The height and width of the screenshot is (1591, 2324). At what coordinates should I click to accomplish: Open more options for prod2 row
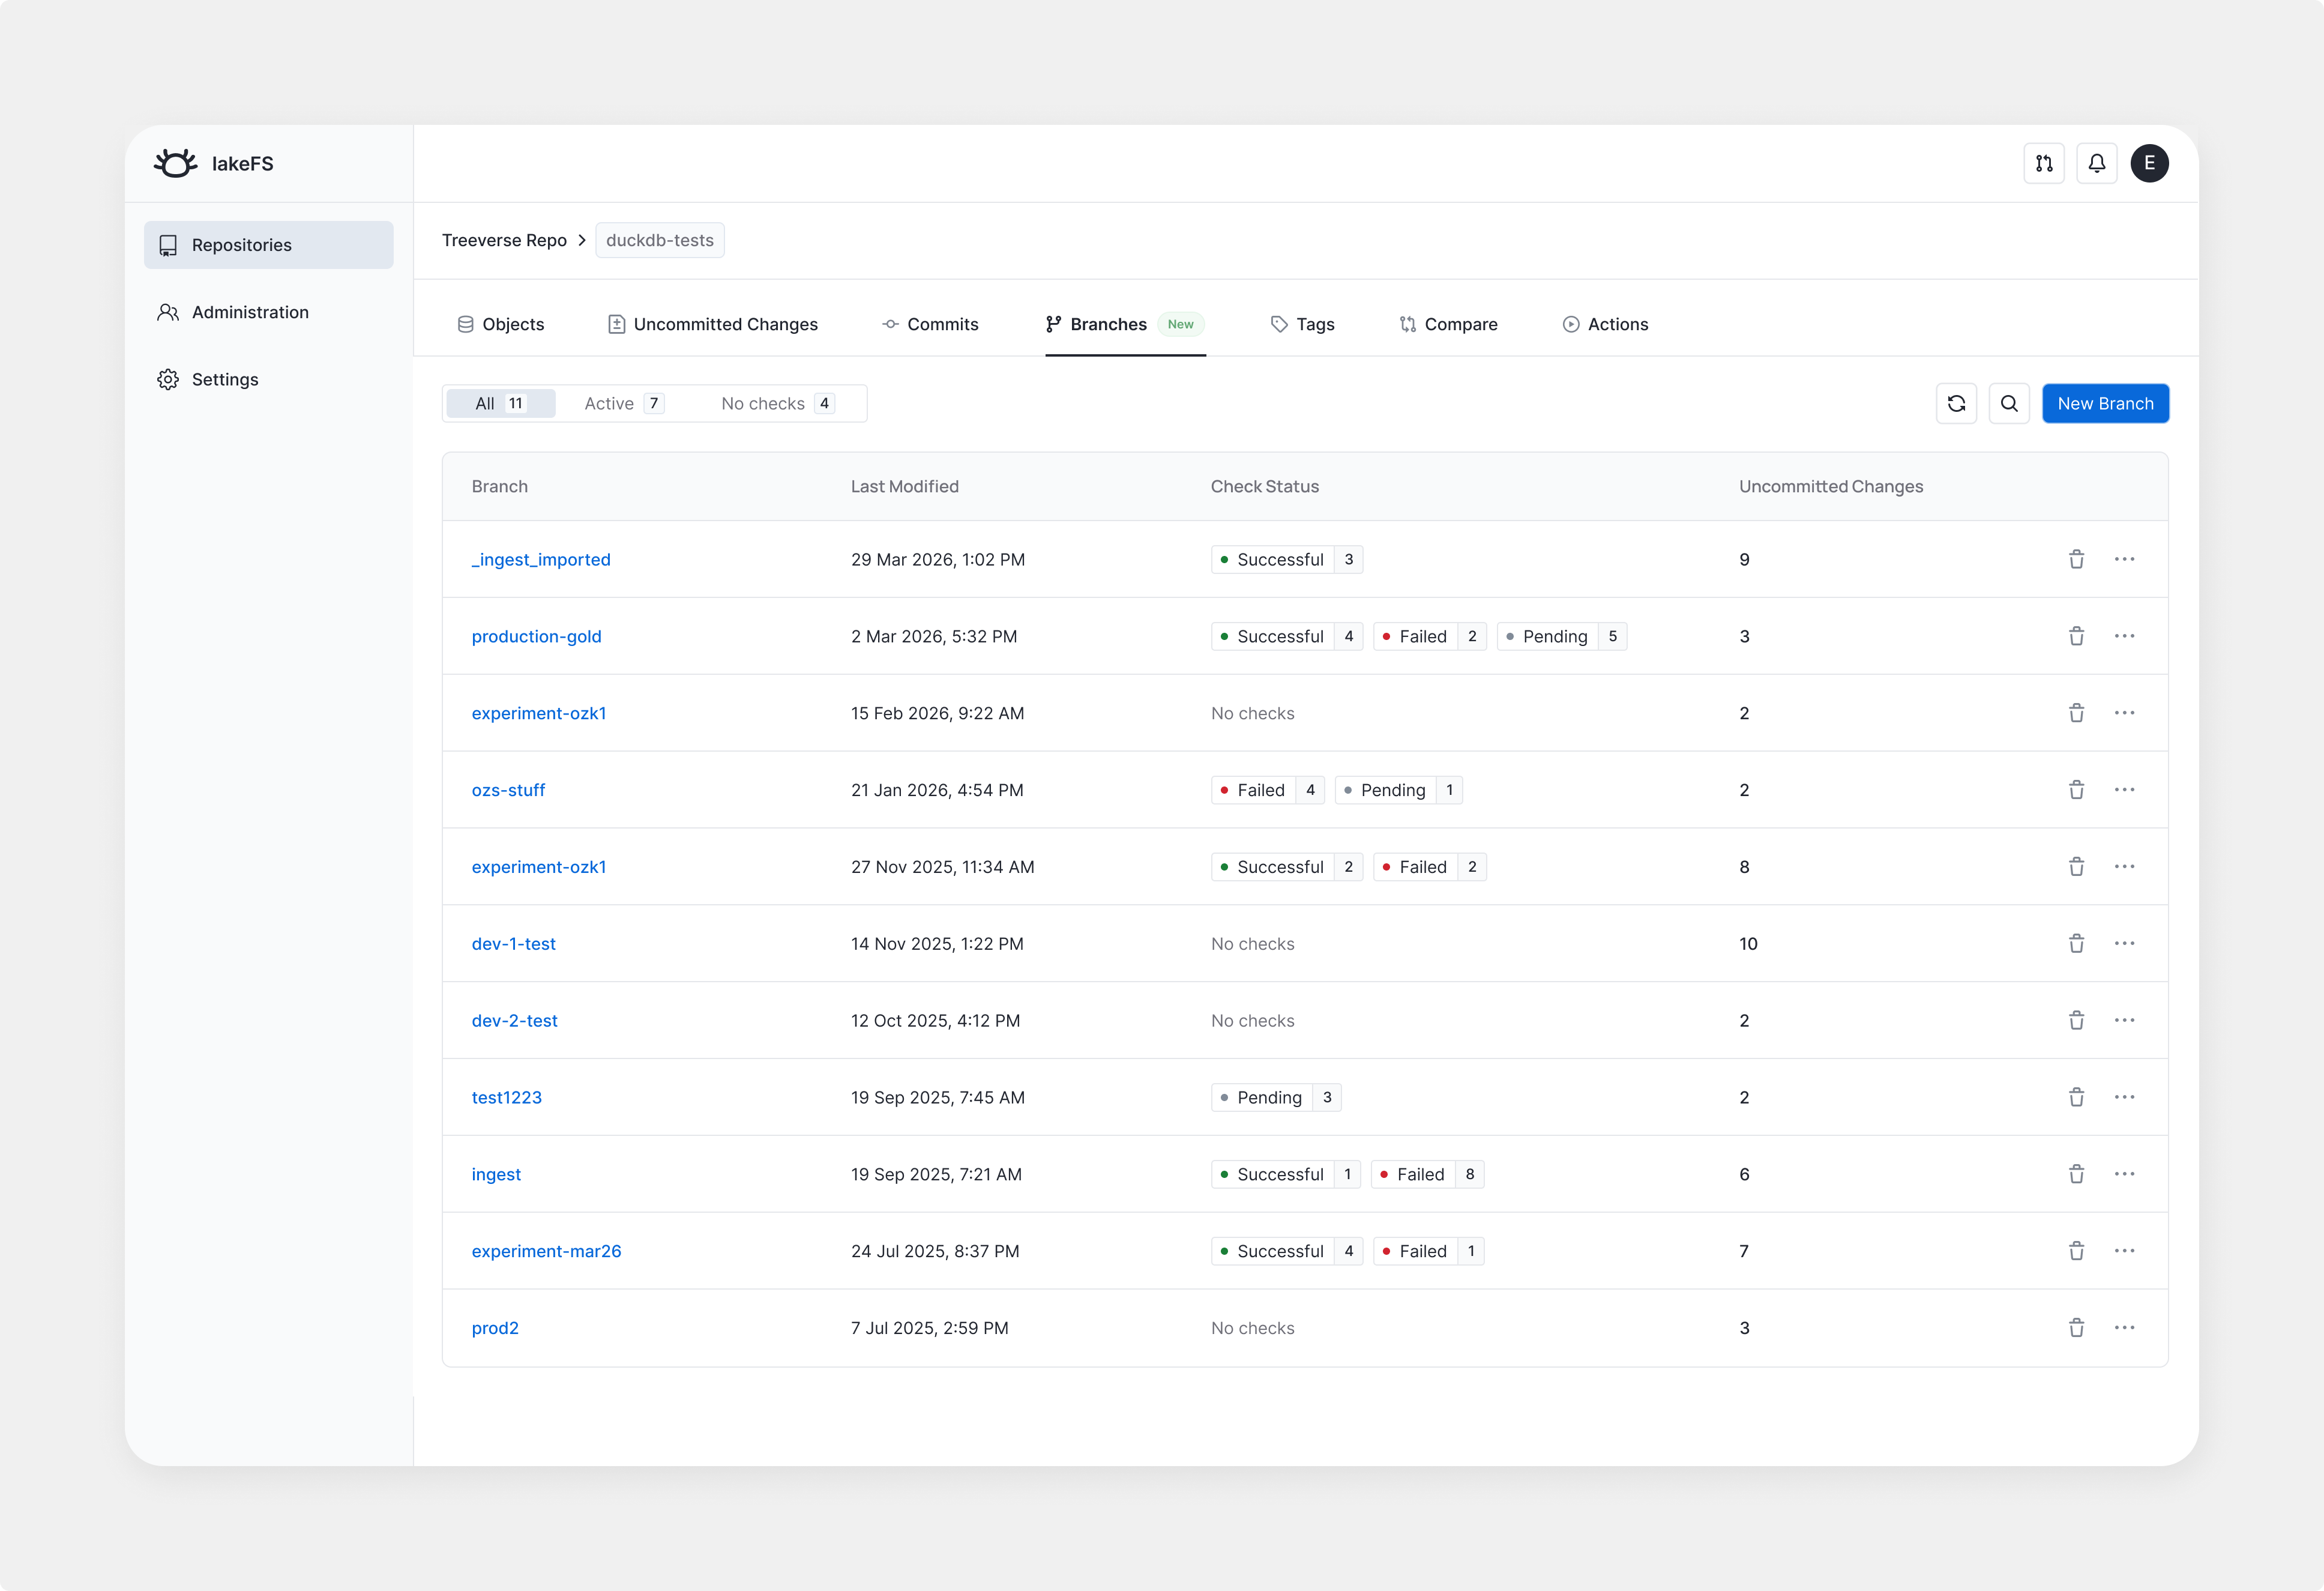click(x=2125, y=1328)
